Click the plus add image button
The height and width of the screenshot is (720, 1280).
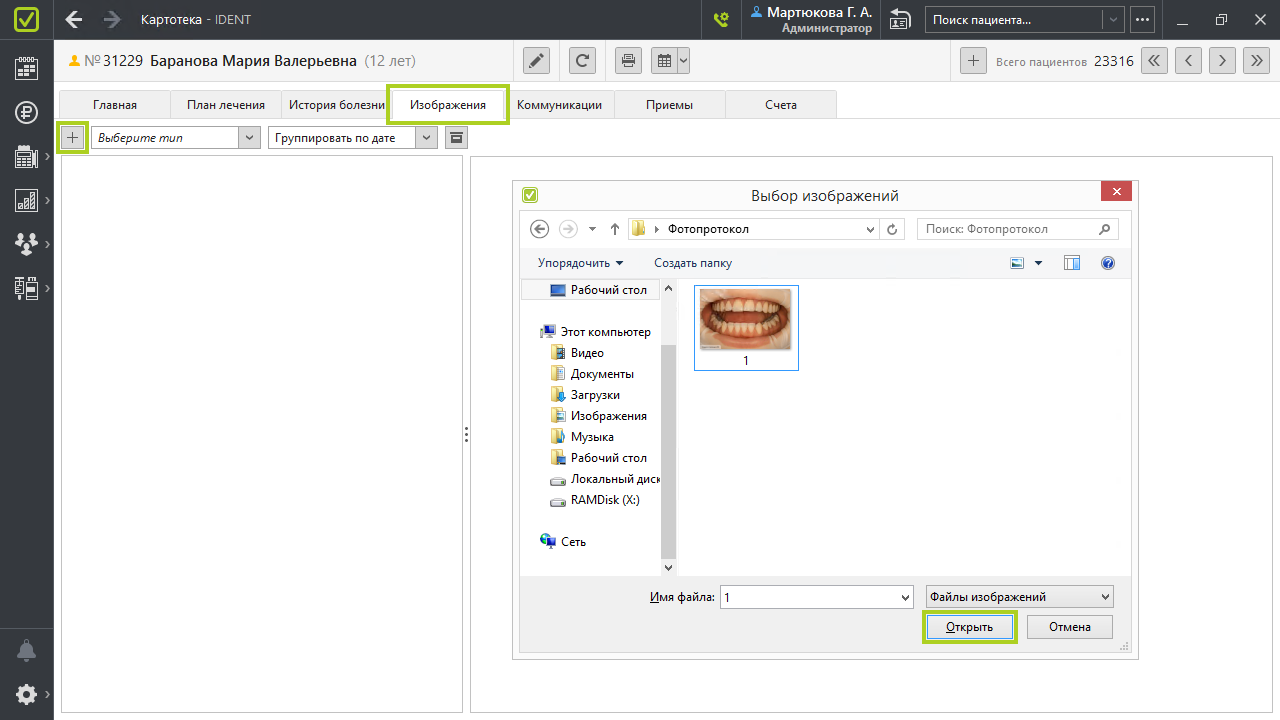pyautogui.click(x=72, y=137)
